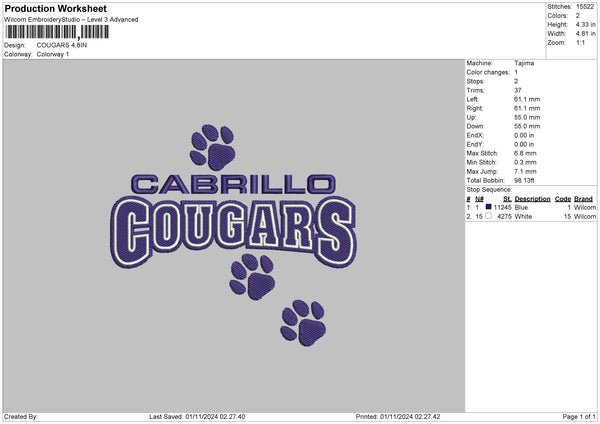Click stitch count 4275 in row 2

[x=504, y=217]
